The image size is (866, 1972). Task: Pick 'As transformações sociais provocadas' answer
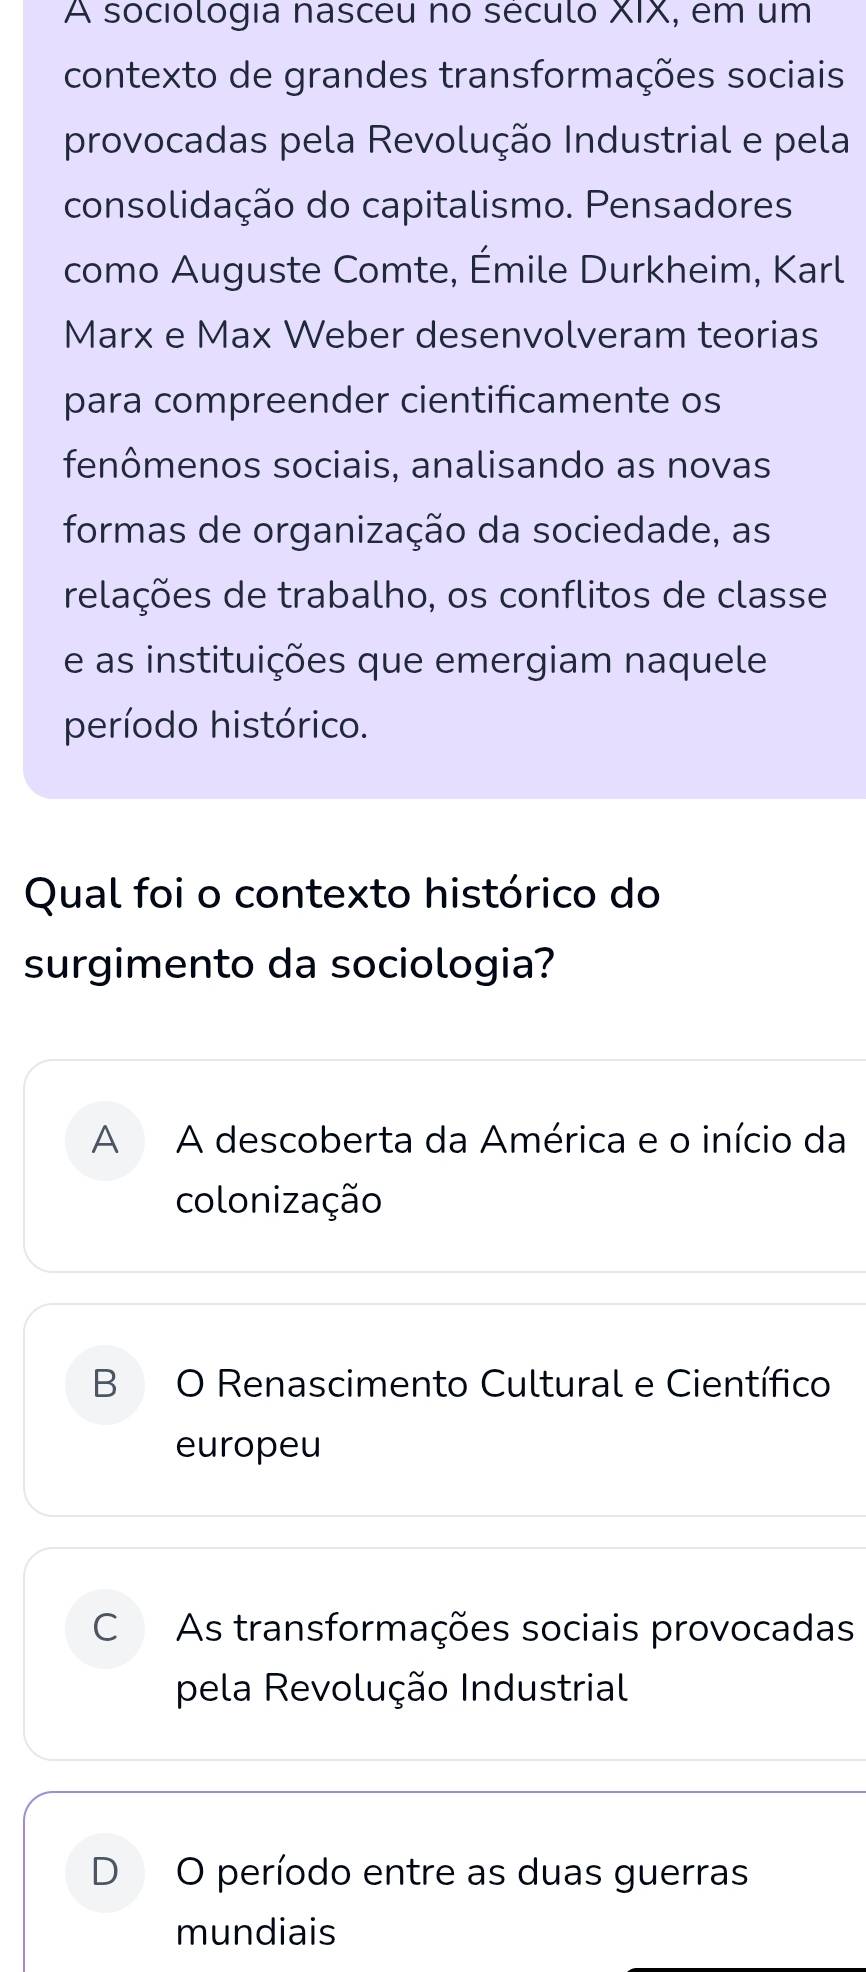coord(514,1628)
